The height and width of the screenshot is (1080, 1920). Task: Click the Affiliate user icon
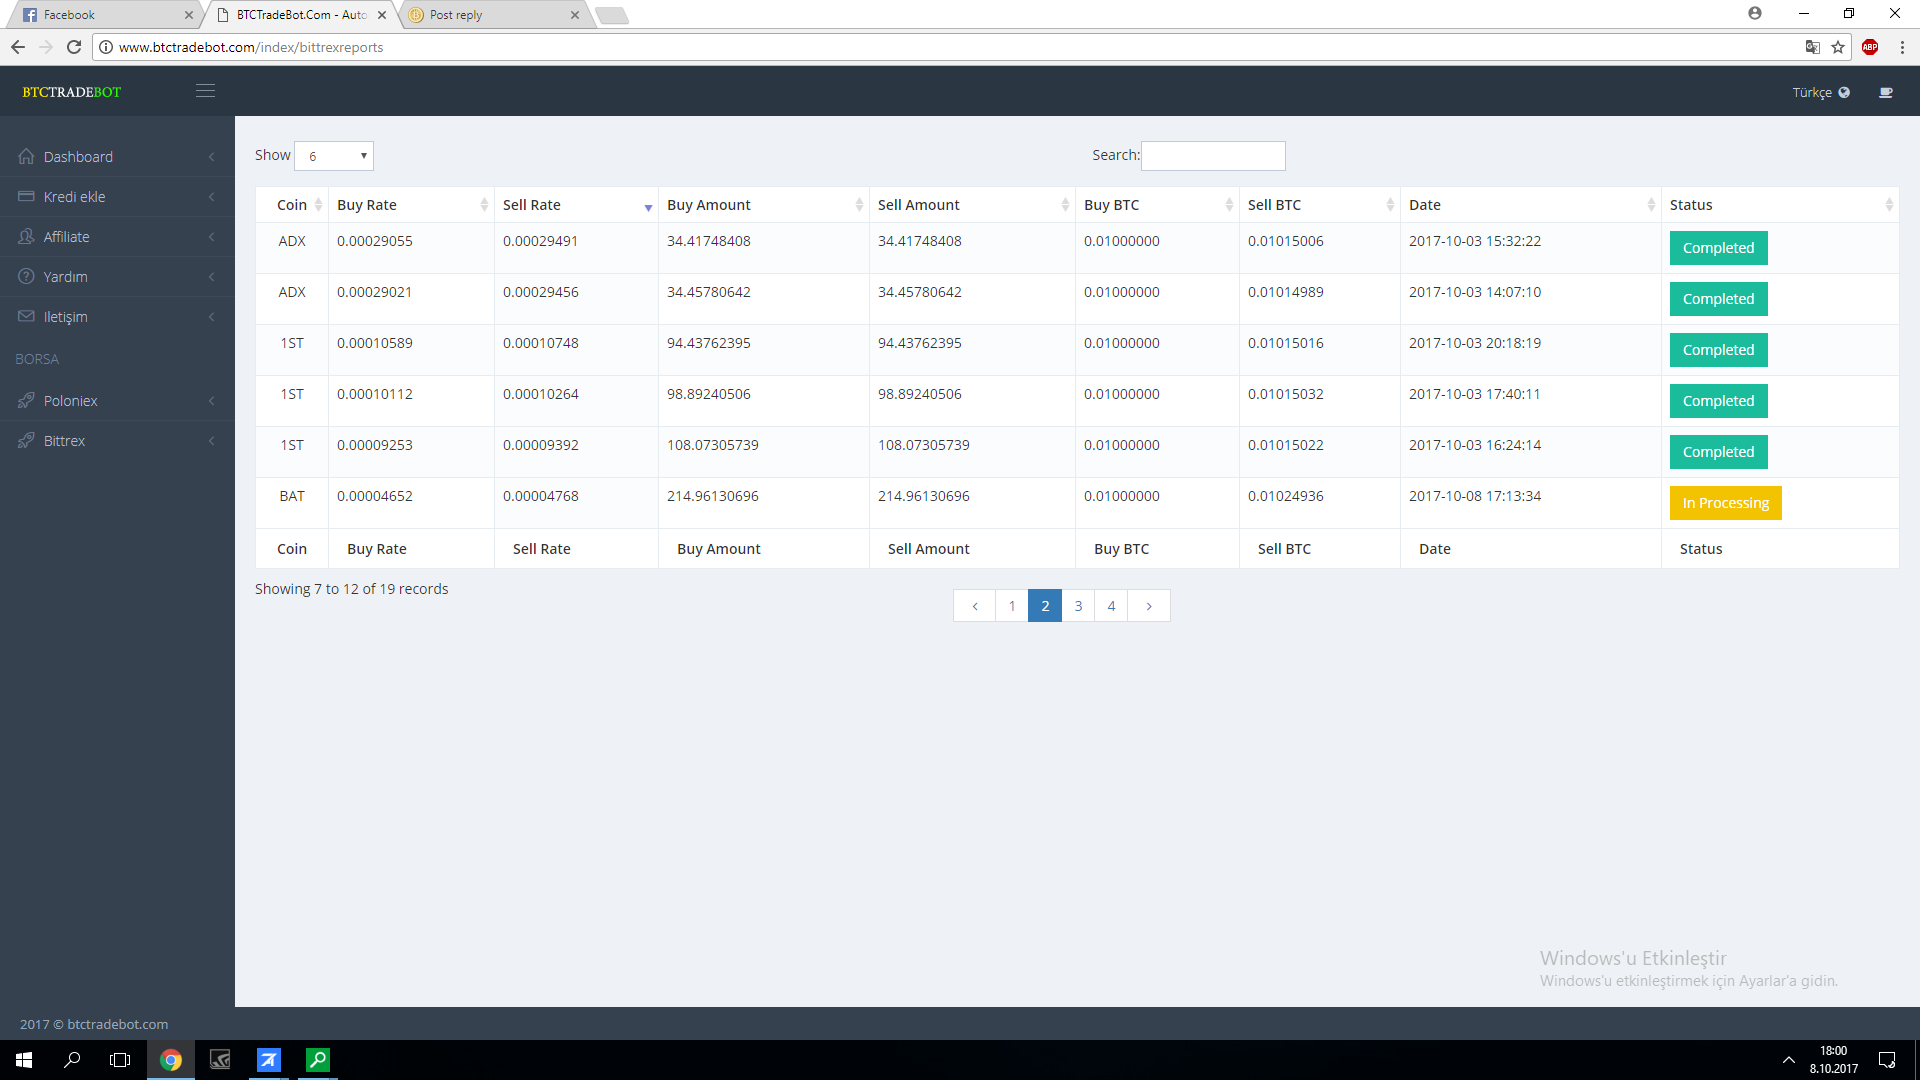coord(26,236)
